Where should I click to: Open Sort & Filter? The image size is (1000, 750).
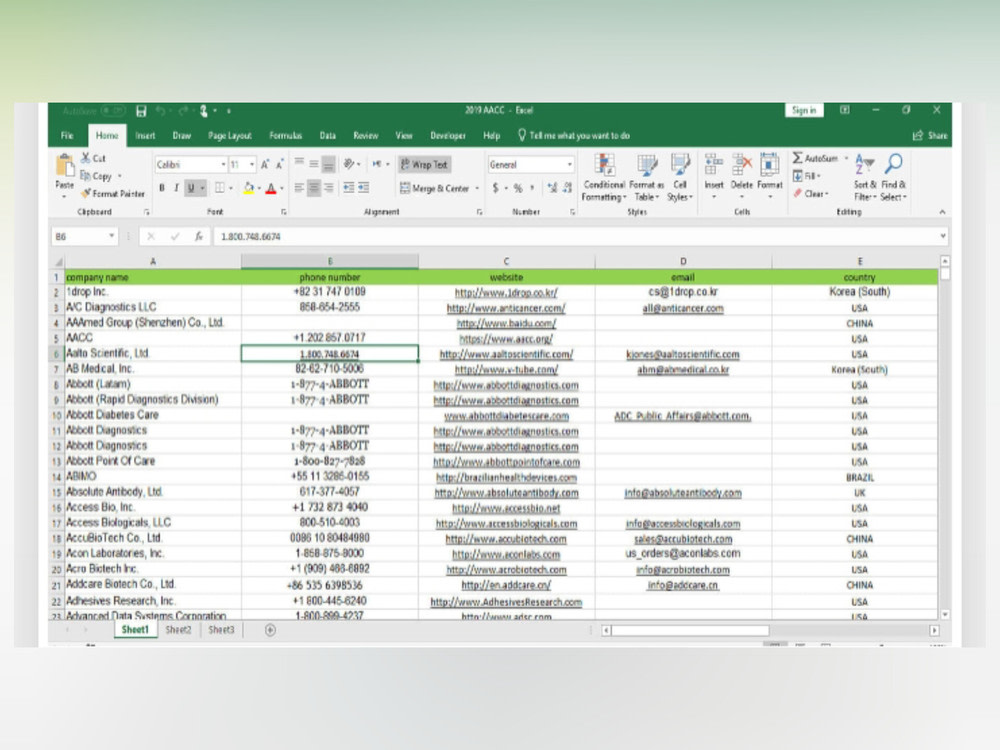click(865, 178)
